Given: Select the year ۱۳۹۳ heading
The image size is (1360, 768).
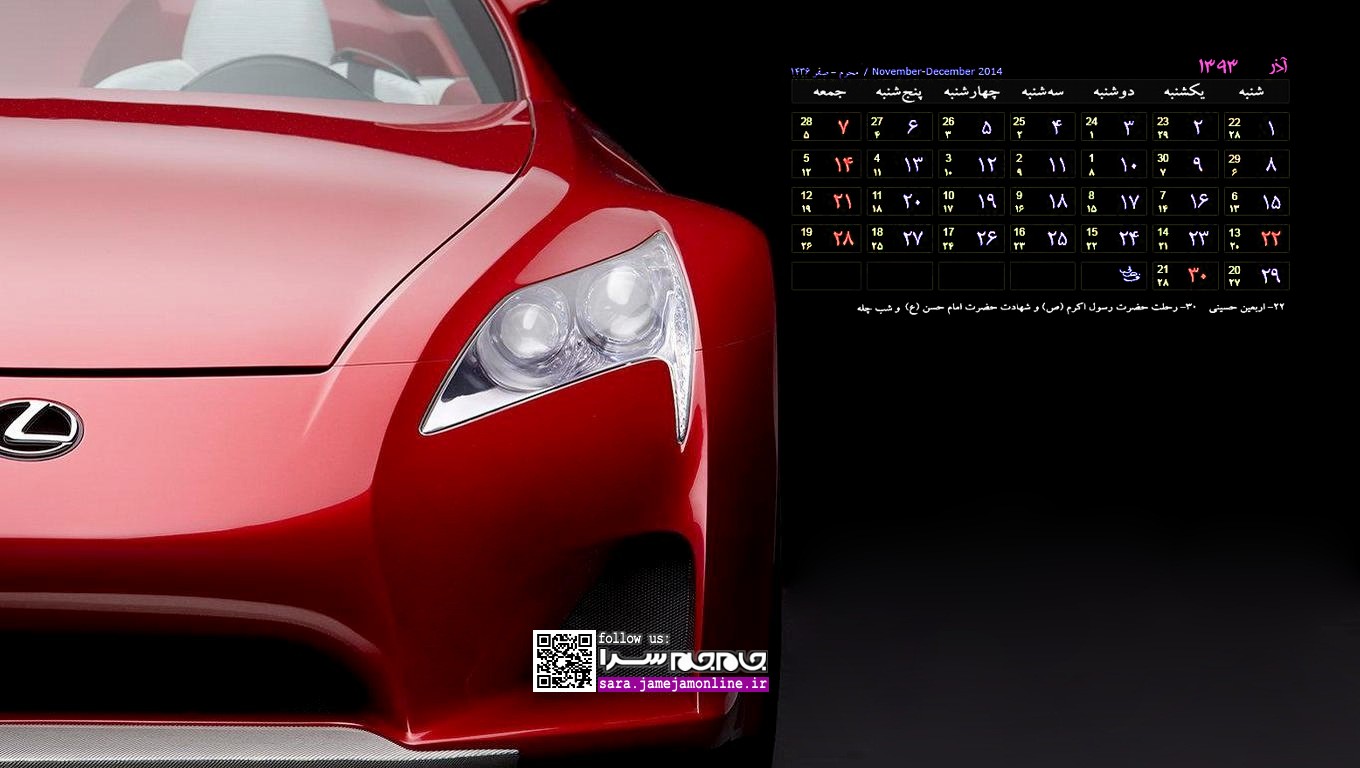Looking at the screenshot, I should pyautogui.click(x=1218, y=66).
